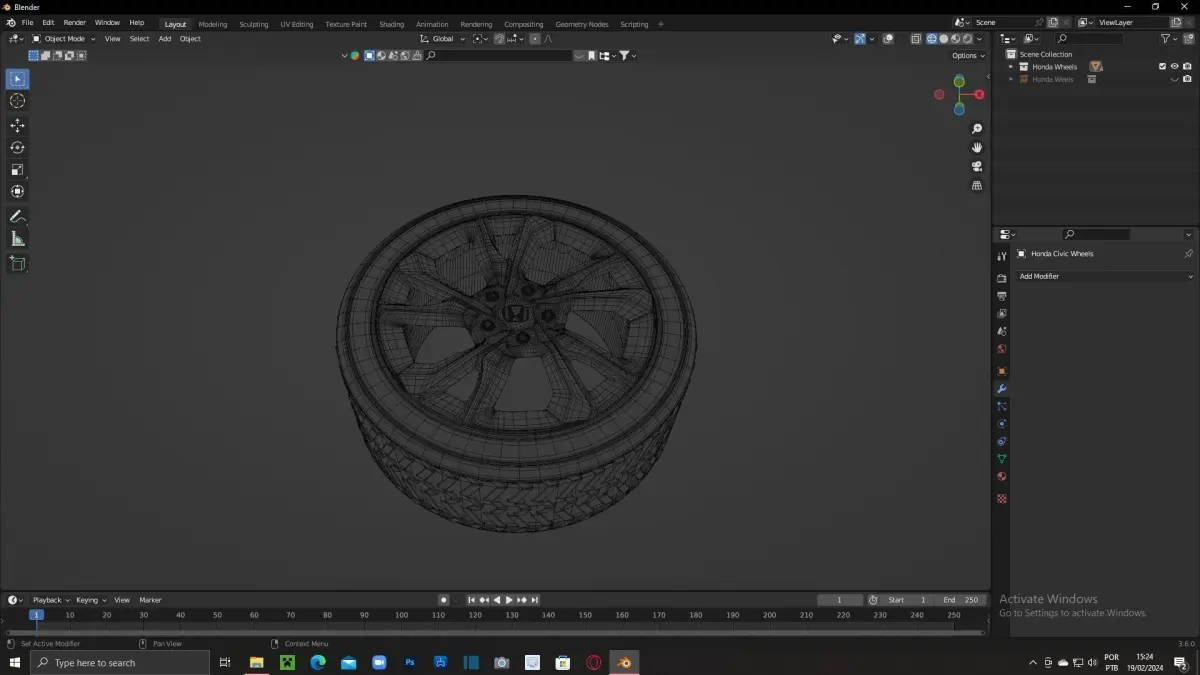Play the animation forward

pyautogui.click(x=509, y=600)
